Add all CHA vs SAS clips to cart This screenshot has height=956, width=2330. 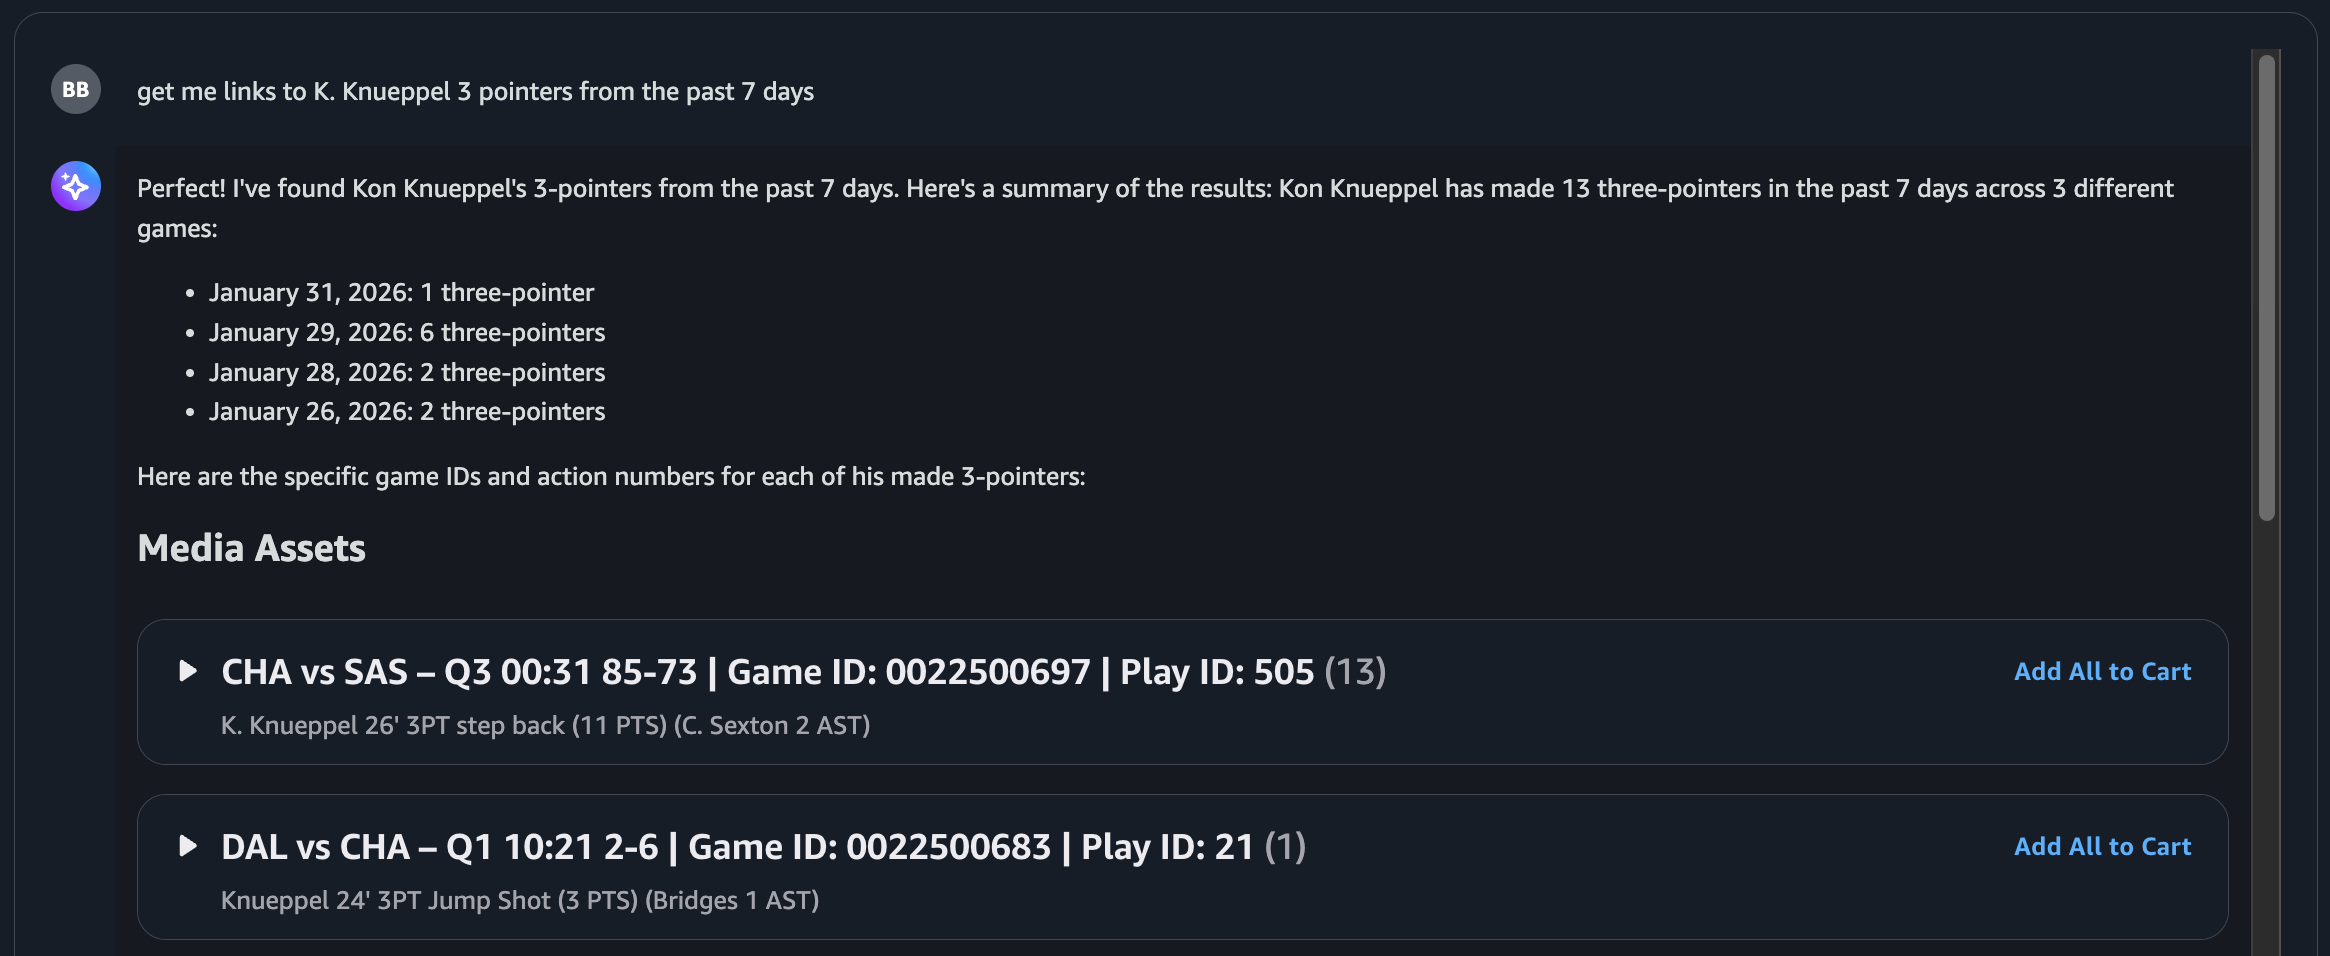tap(2101, 671)
